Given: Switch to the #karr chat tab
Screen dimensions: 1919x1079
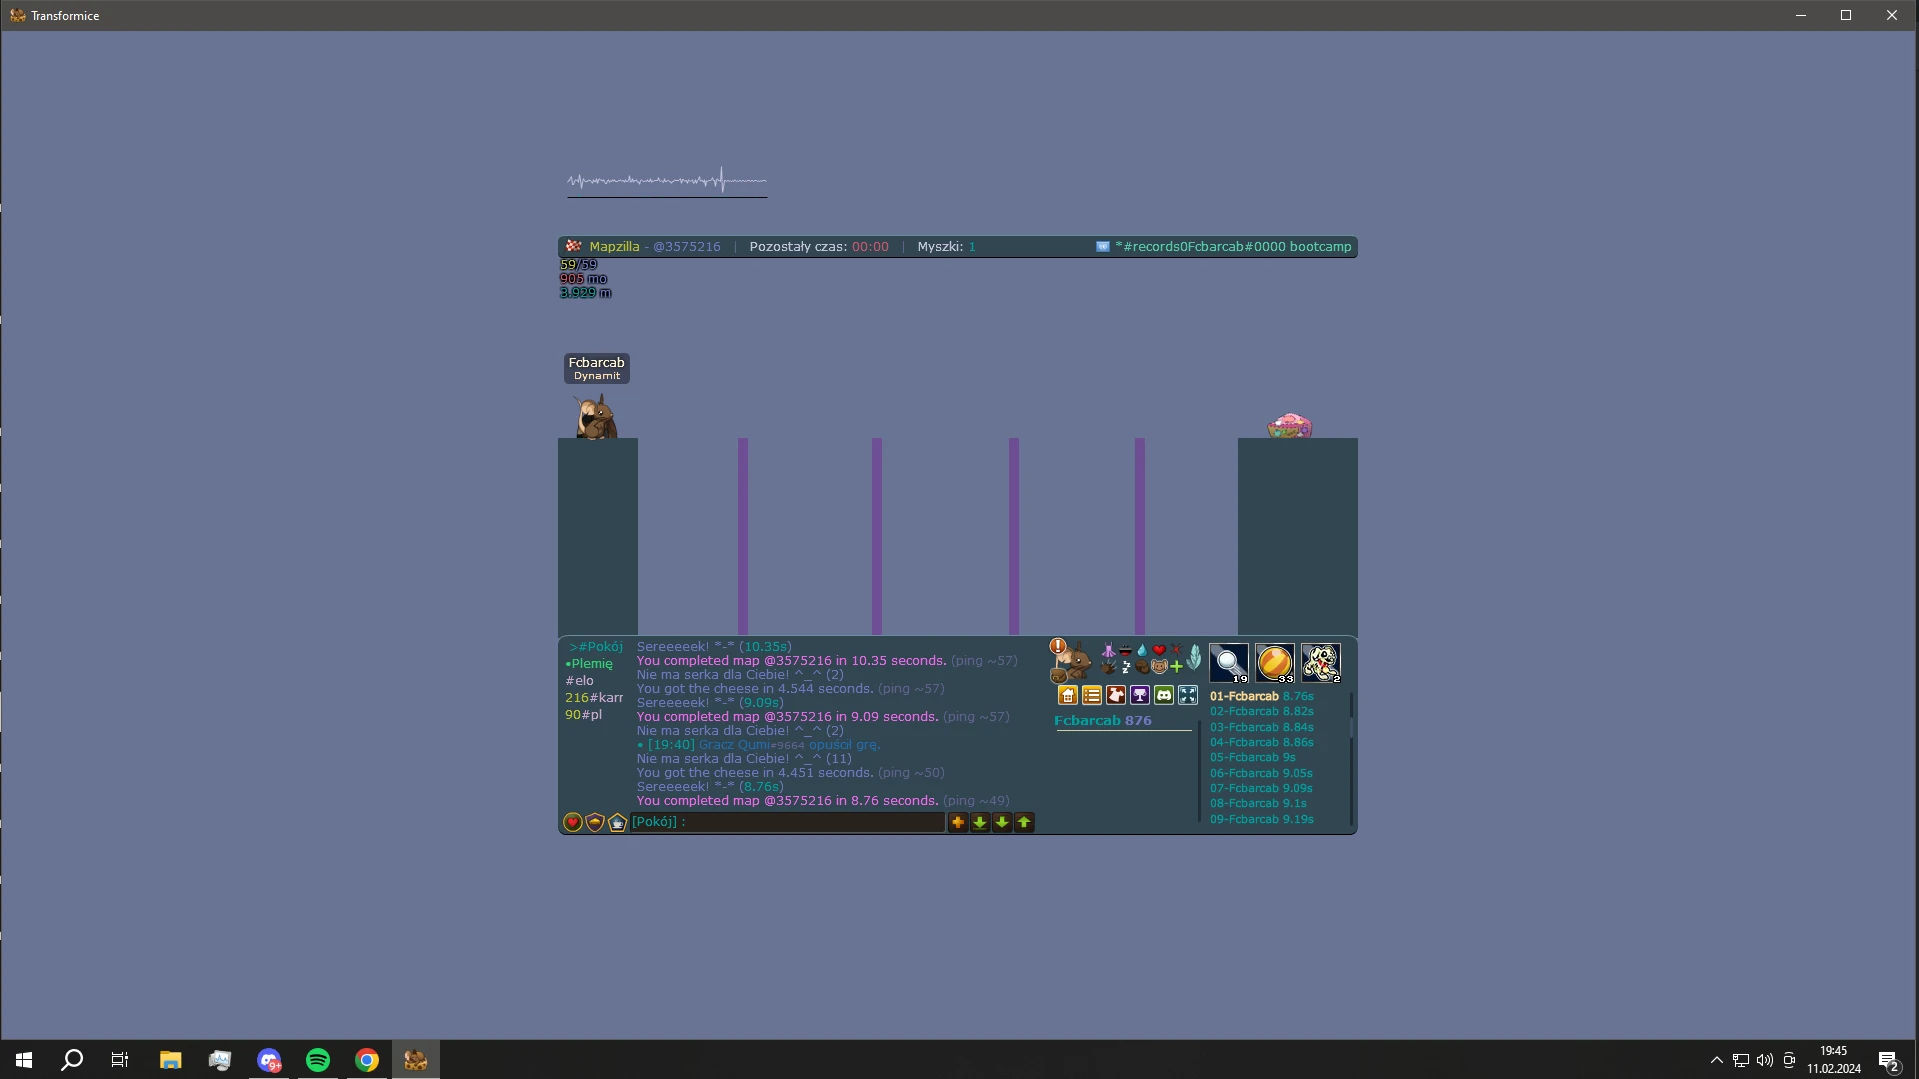Looking at the screenshot, I should pos(594,698).
